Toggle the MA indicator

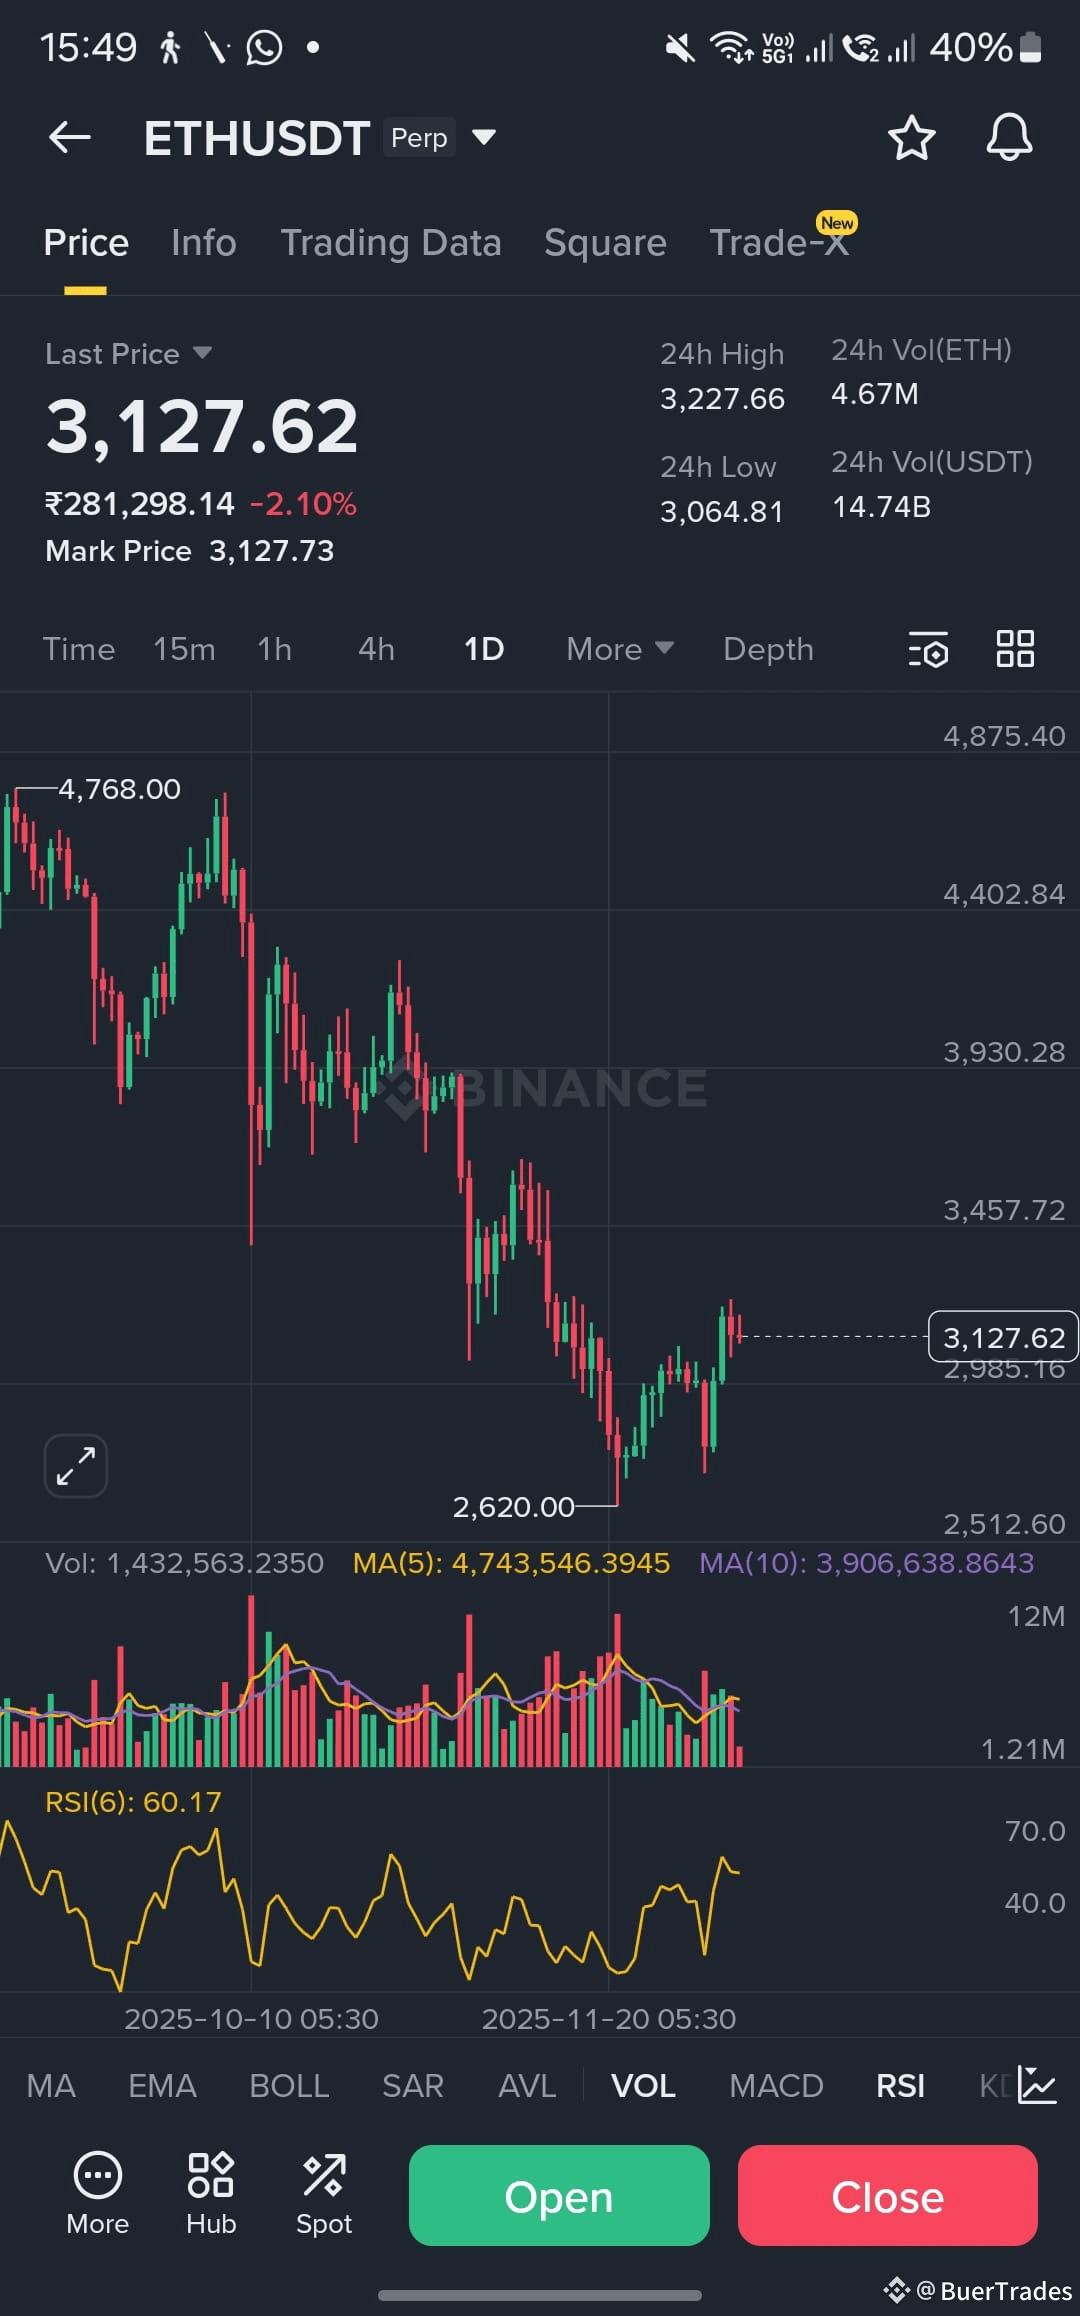[51, 2086]
